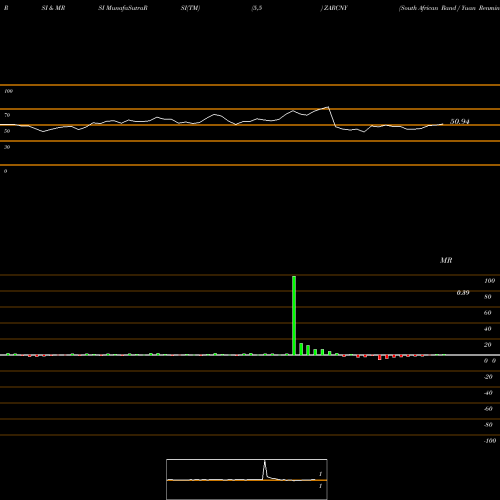The height and width of the screenshot is (500, 500).
Task: Click the -100 label on MR axis
Action: [490, 441]
